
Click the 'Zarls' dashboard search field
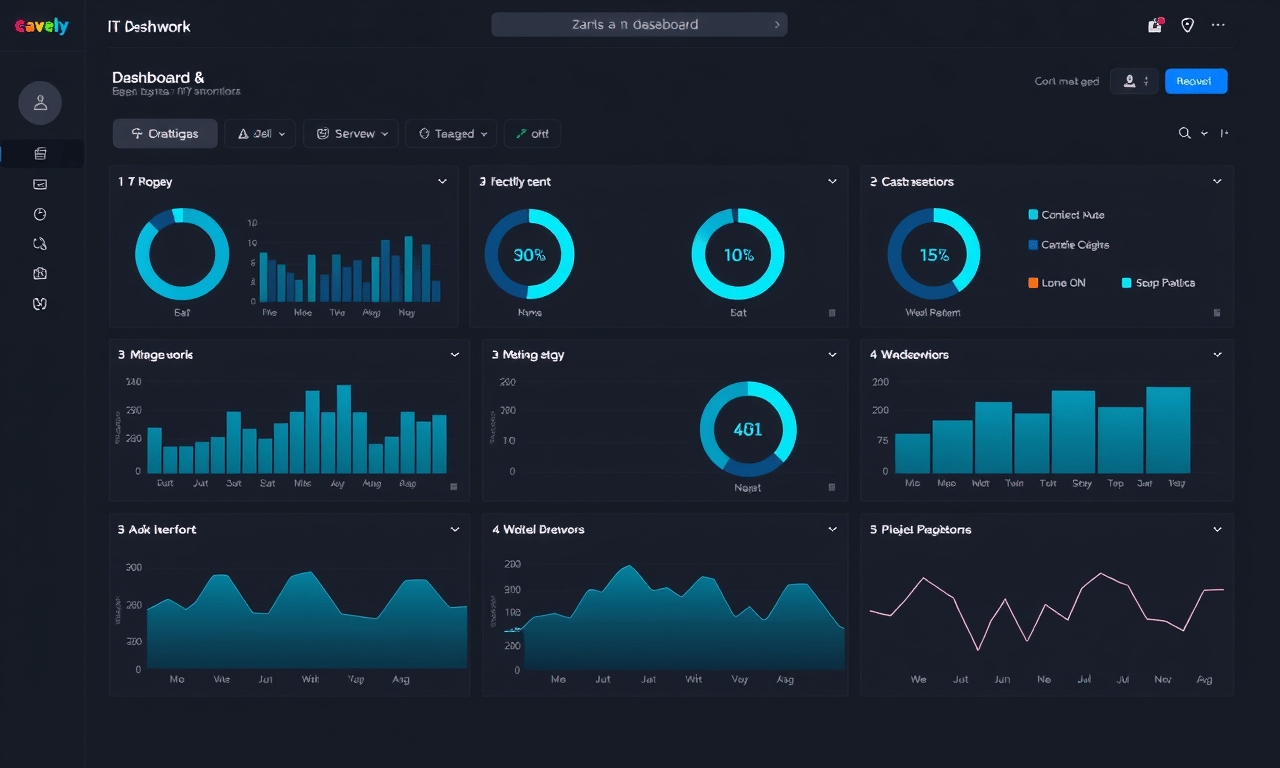tap(638, 24)
